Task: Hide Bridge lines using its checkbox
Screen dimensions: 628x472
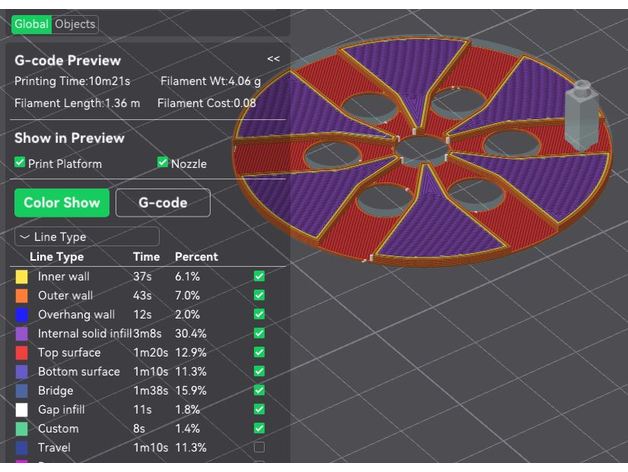Action: pyautogui.click(x=260, y=390)
